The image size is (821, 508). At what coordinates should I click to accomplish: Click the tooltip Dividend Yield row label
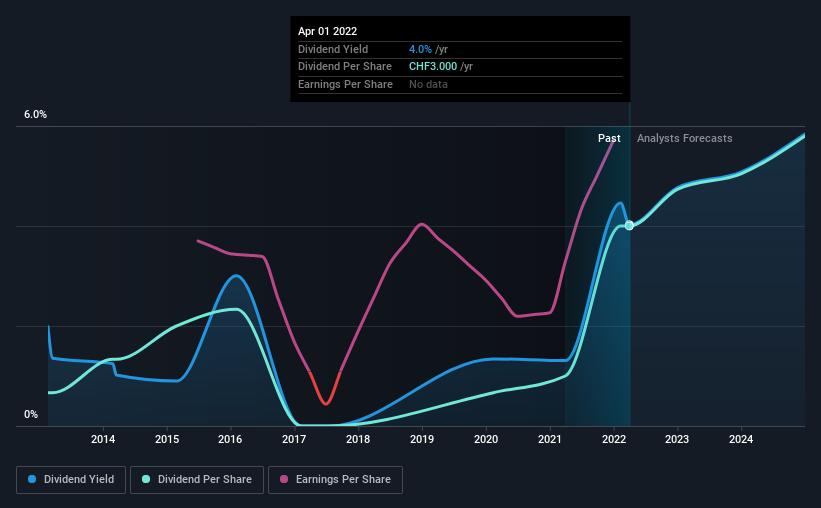[x=333, y=49]
